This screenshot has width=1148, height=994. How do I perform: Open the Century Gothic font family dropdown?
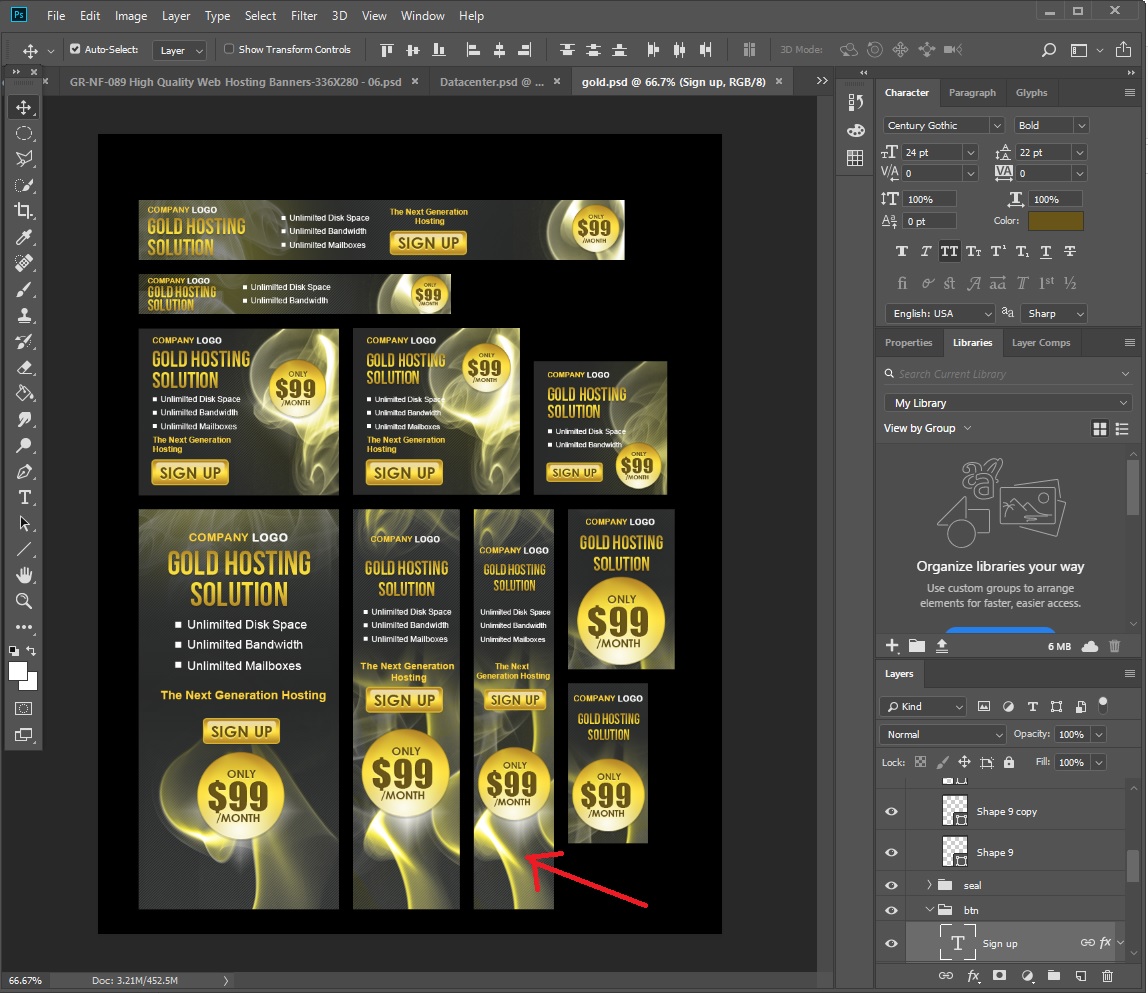coord(996,125)
